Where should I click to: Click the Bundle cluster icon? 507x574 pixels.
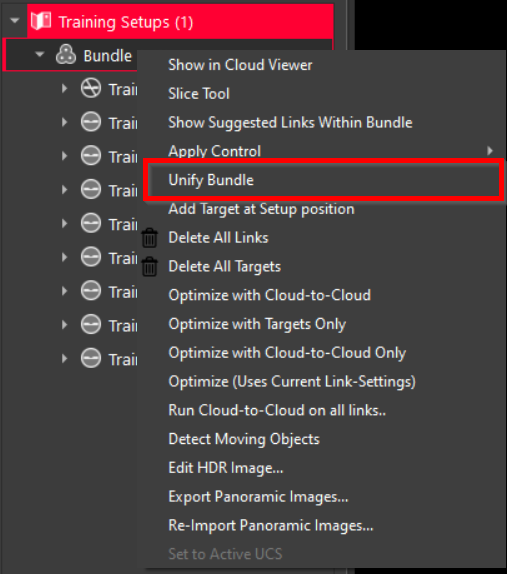tap(66, 55)
